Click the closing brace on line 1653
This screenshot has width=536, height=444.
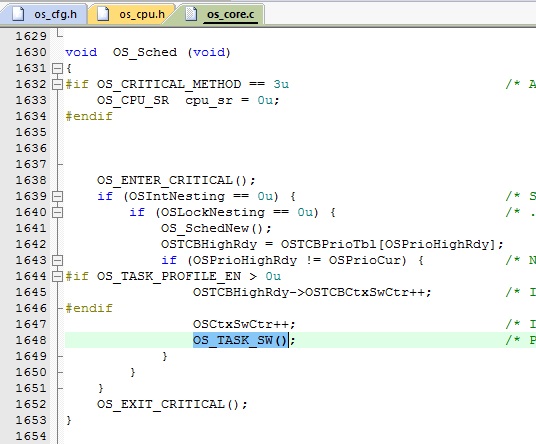click(x=69, y=420)
